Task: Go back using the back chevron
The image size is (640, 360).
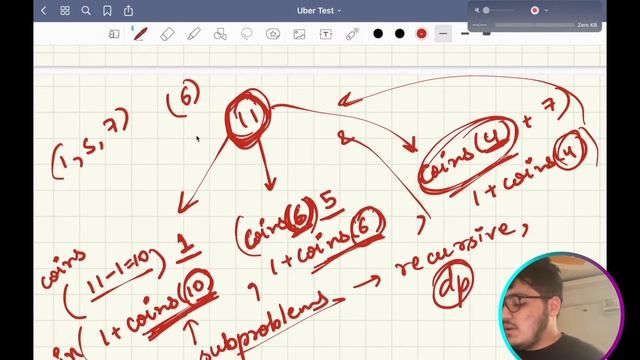Action: click(44, 11)
